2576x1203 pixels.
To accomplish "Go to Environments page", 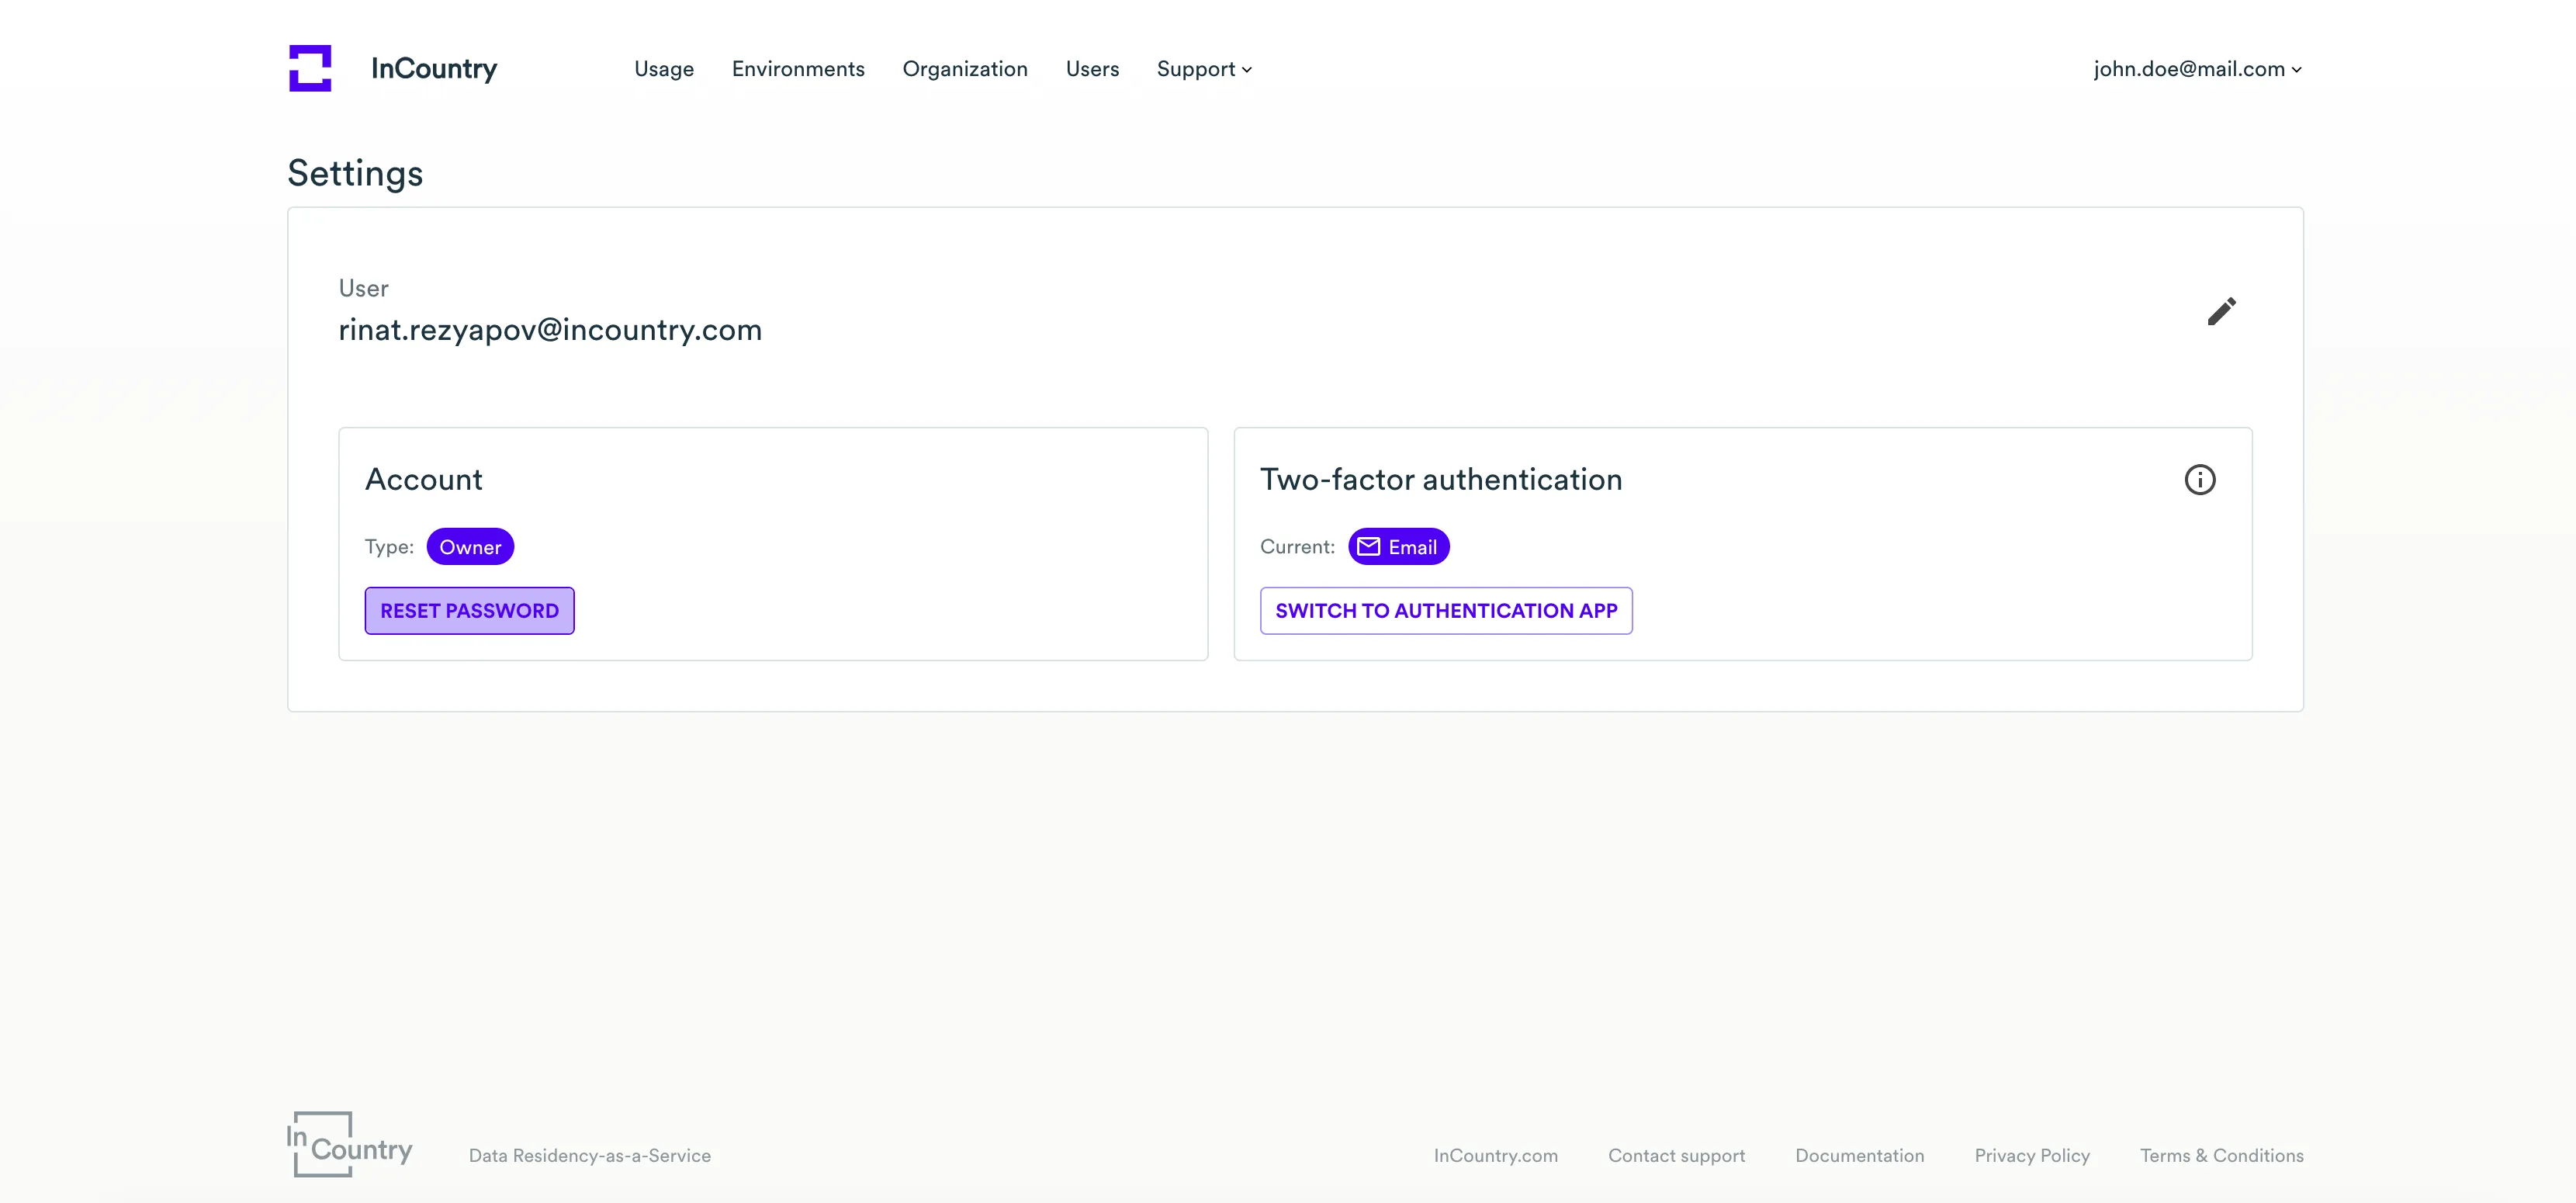I will click(x=798, y=69).
